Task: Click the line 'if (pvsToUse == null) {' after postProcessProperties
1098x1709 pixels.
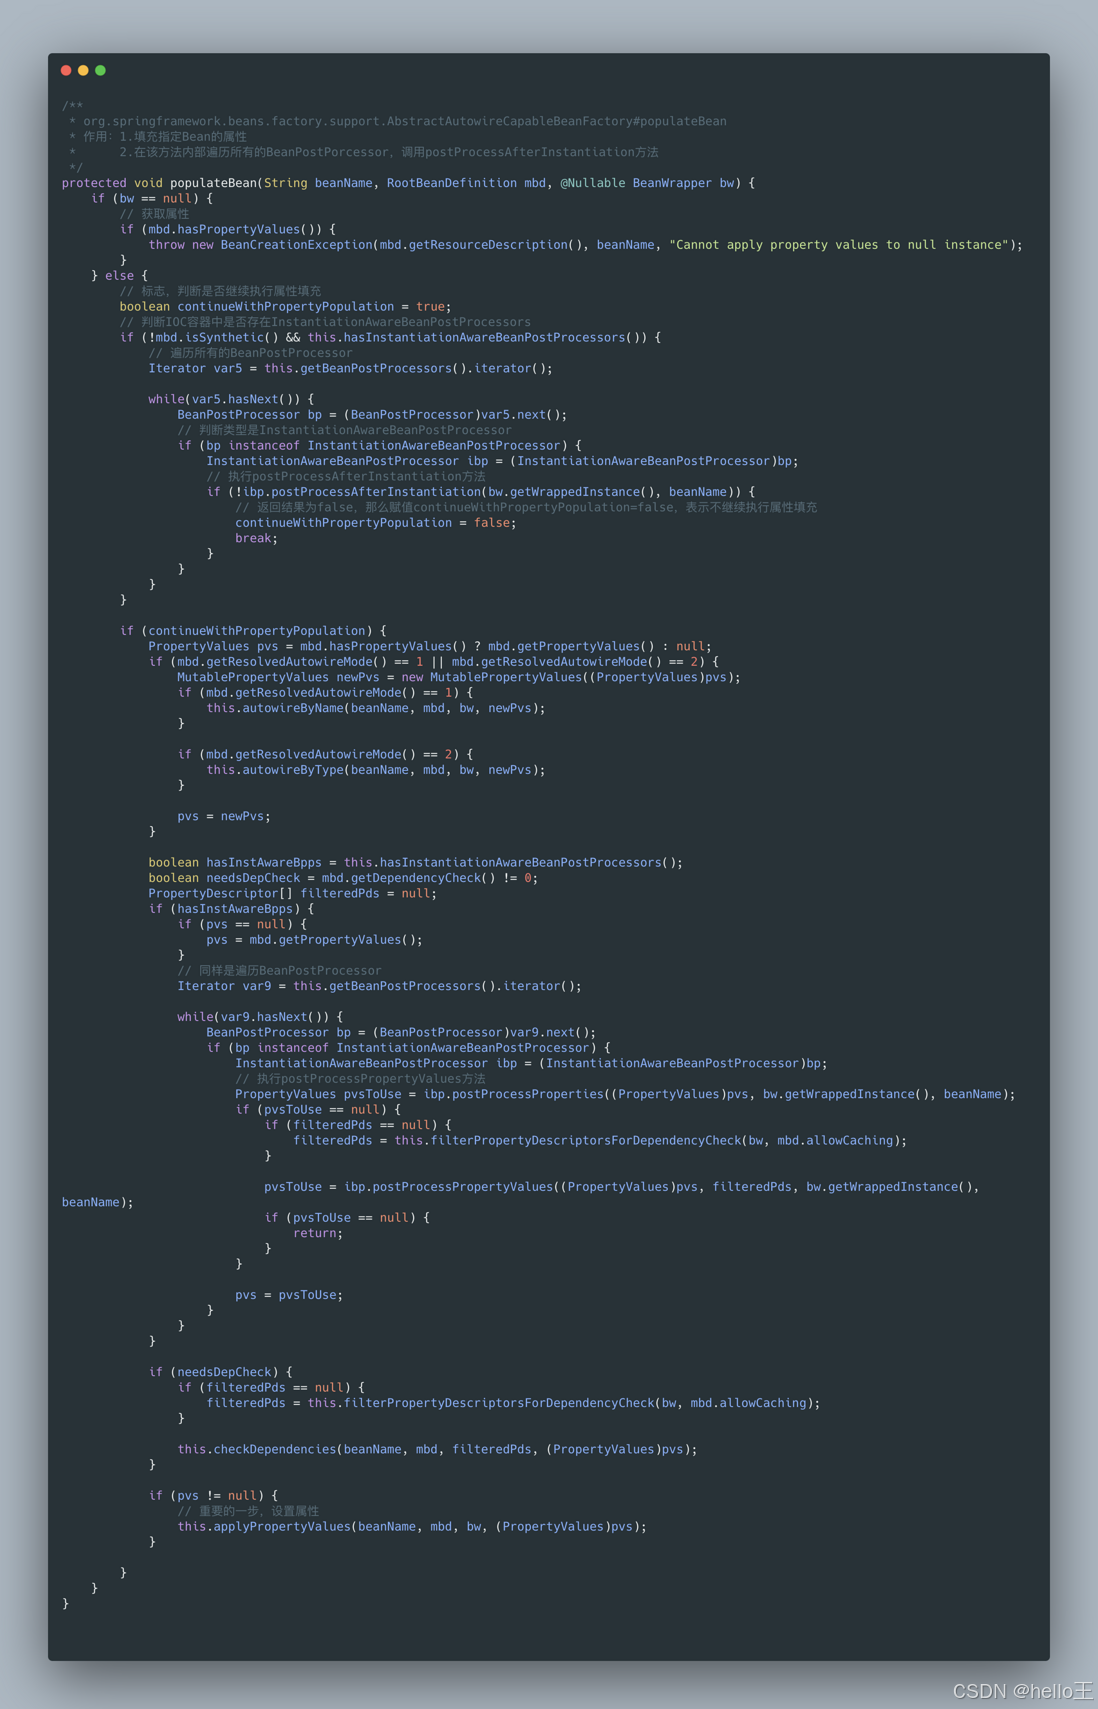Action: 318,1110
